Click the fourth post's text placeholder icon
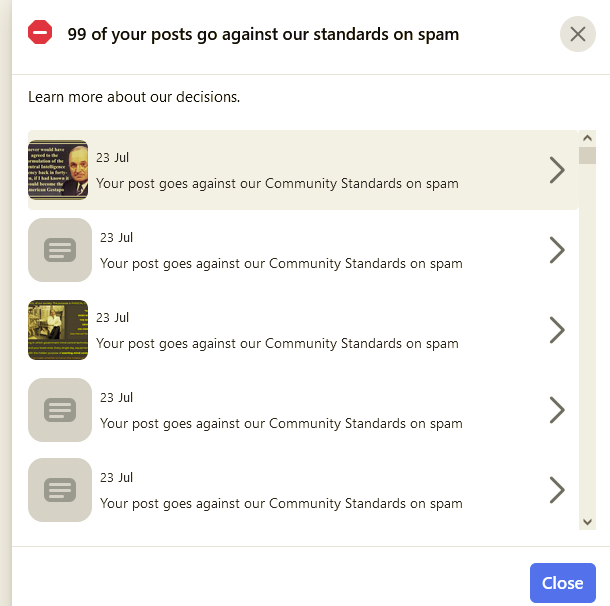Image resolution: width=610 pixels, height=606 pixels. click(x=60, y=410)
